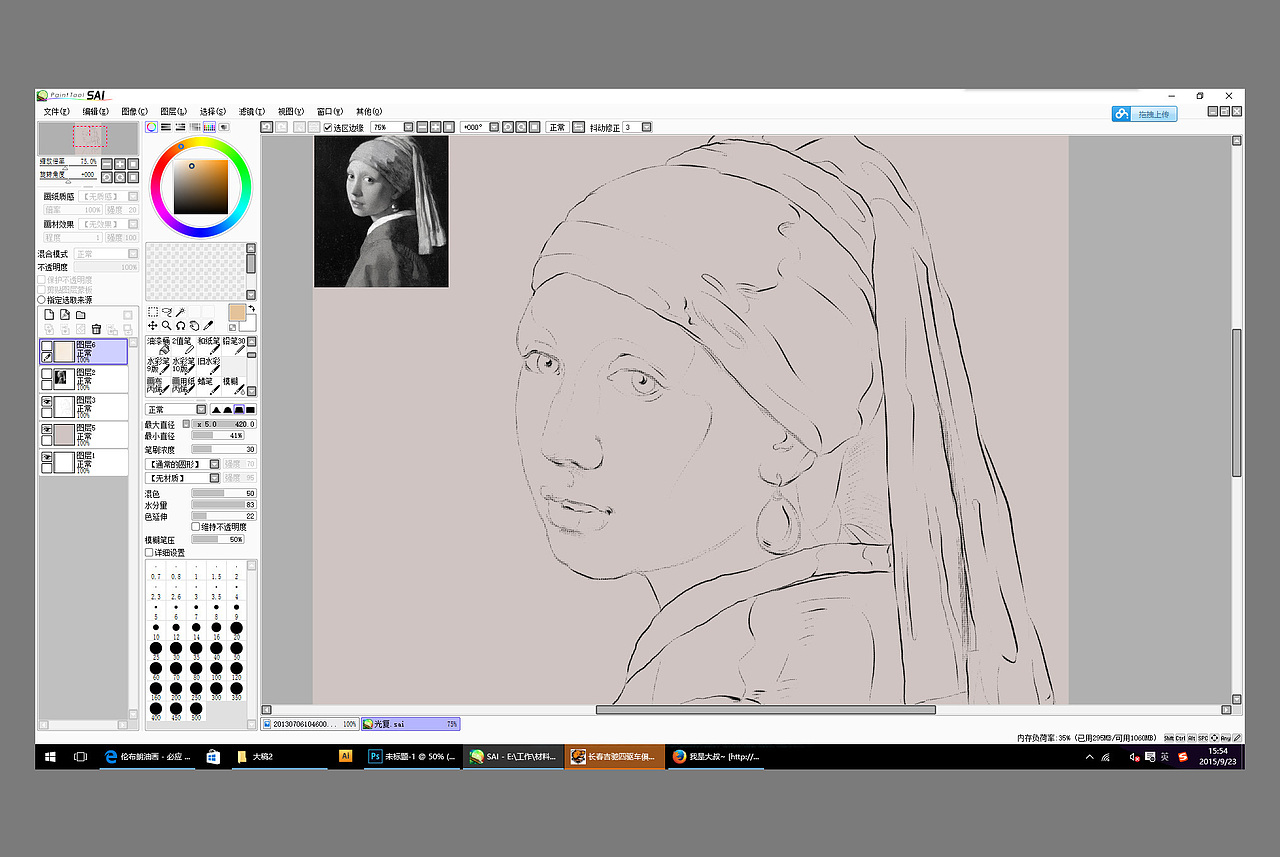Delete the selected layer with trash icon
The image size is (1280, 857).
pos(96,329)
